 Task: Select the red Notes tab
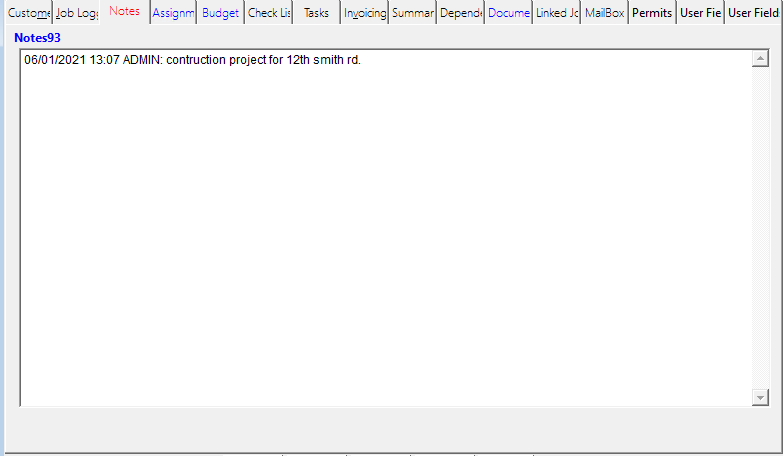click(x=124, y=11)
